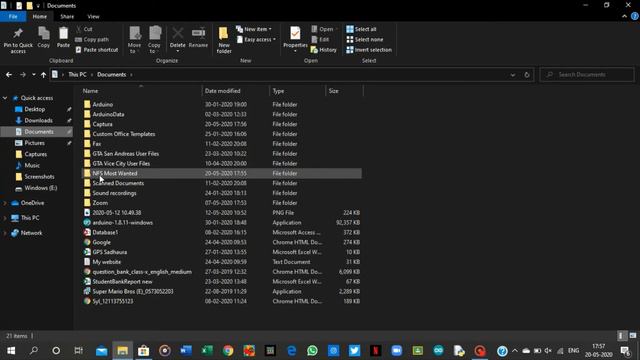Create a New folder from ribbon

224,40
